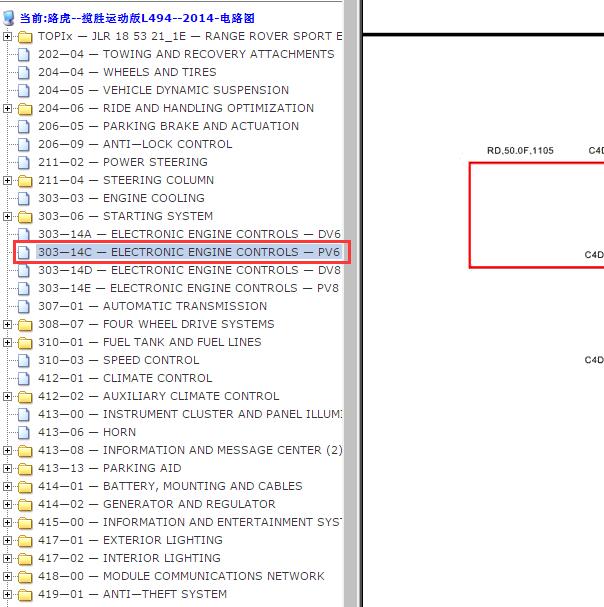This screenshot has width=604, height=607.
Task: Click the folder icon for 211-04 Steering Column
Action: 25,181
